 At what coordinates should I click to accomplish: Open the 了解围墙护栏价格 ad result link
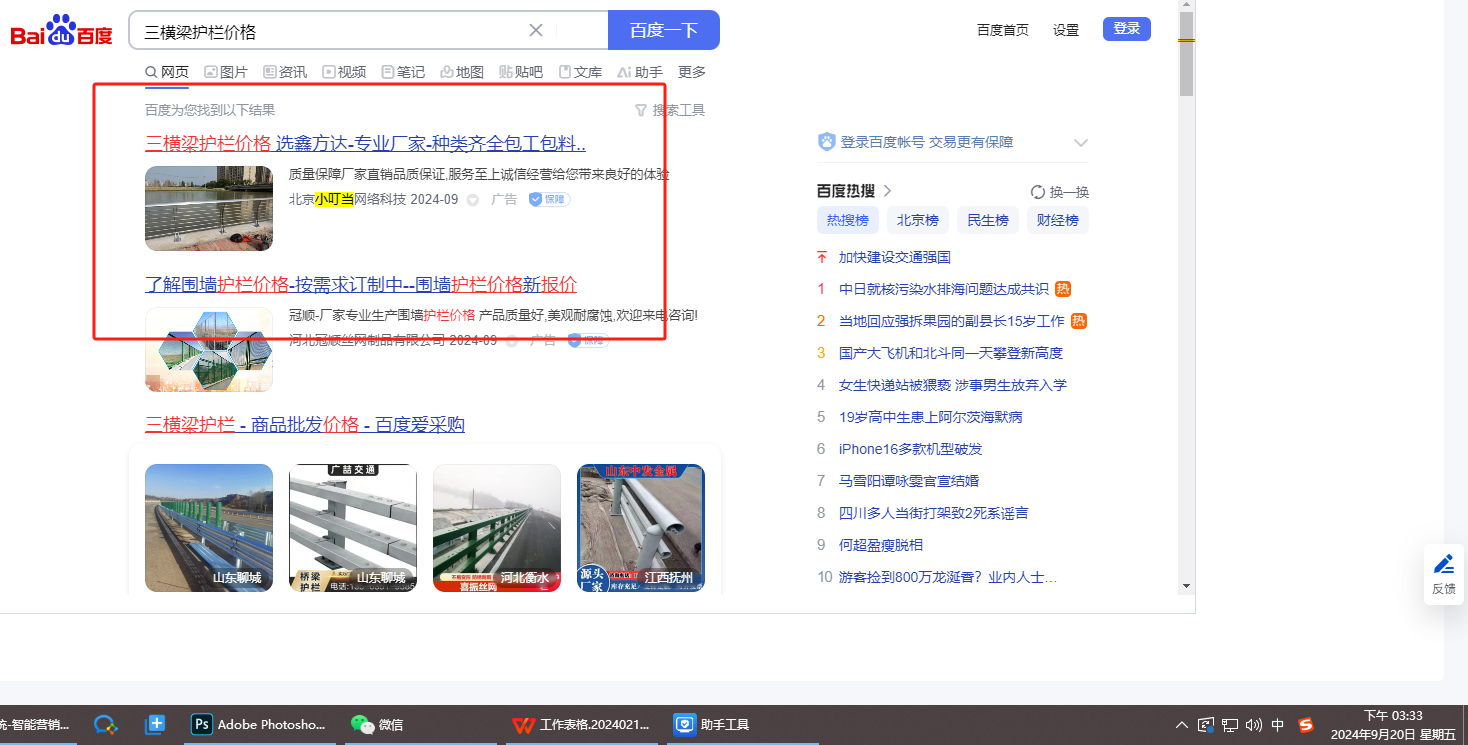361,284
